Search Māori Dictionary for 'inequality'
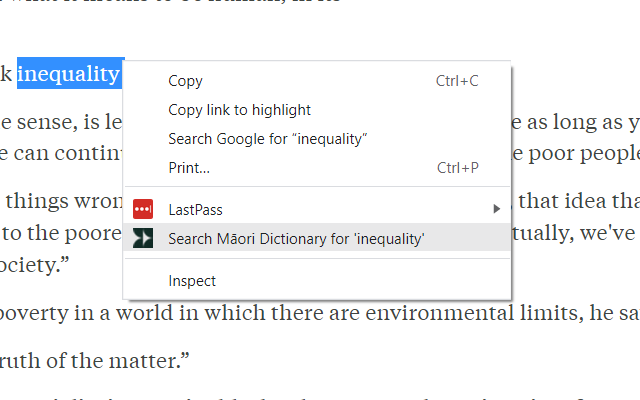 tap(297, 238)
